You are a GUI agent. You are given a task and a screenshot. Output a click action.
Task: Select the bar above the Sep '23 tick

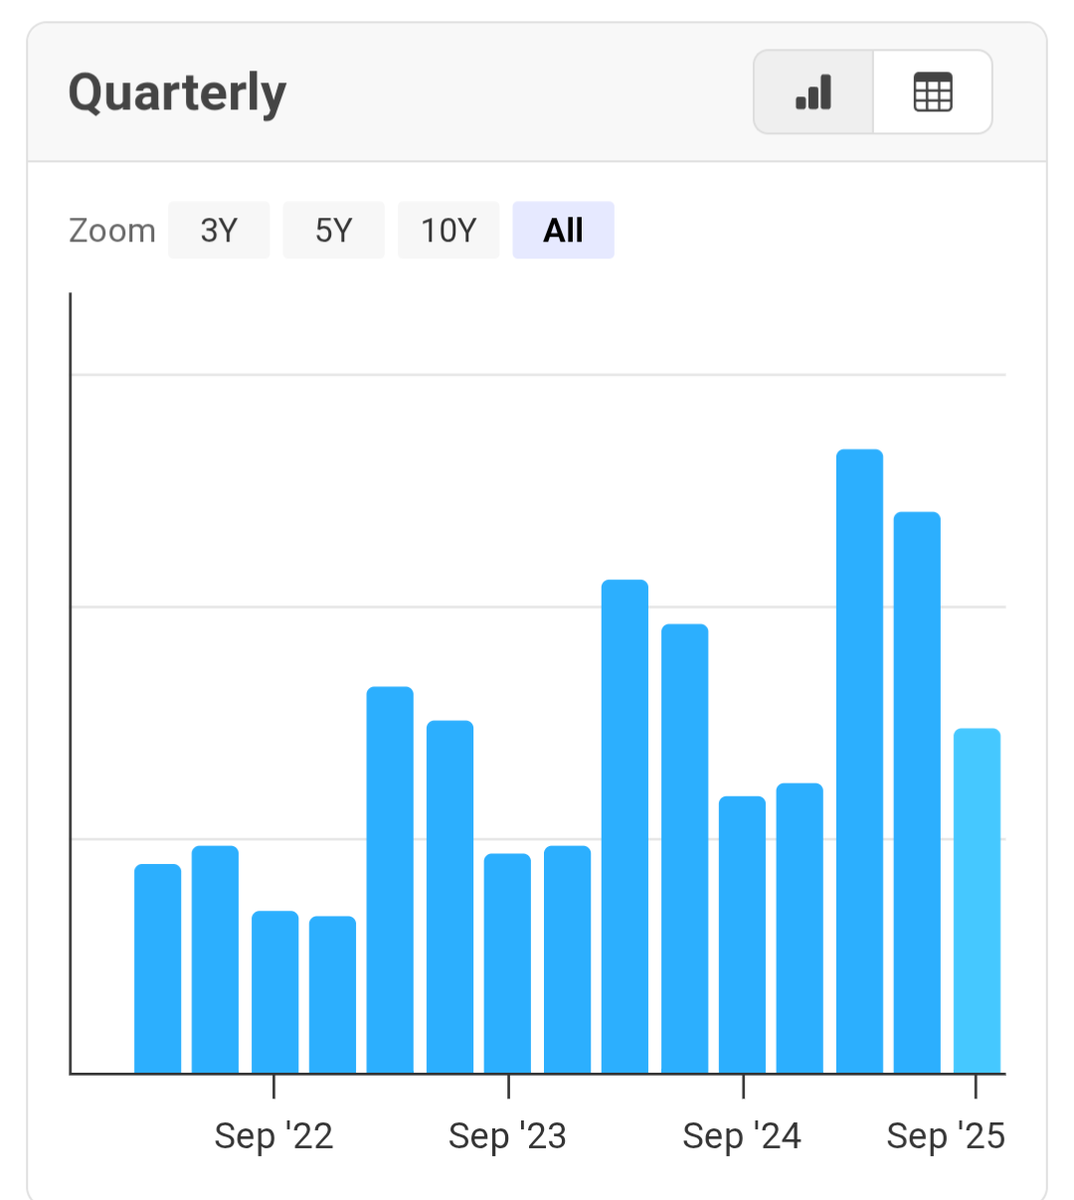(x=508, y=963)
